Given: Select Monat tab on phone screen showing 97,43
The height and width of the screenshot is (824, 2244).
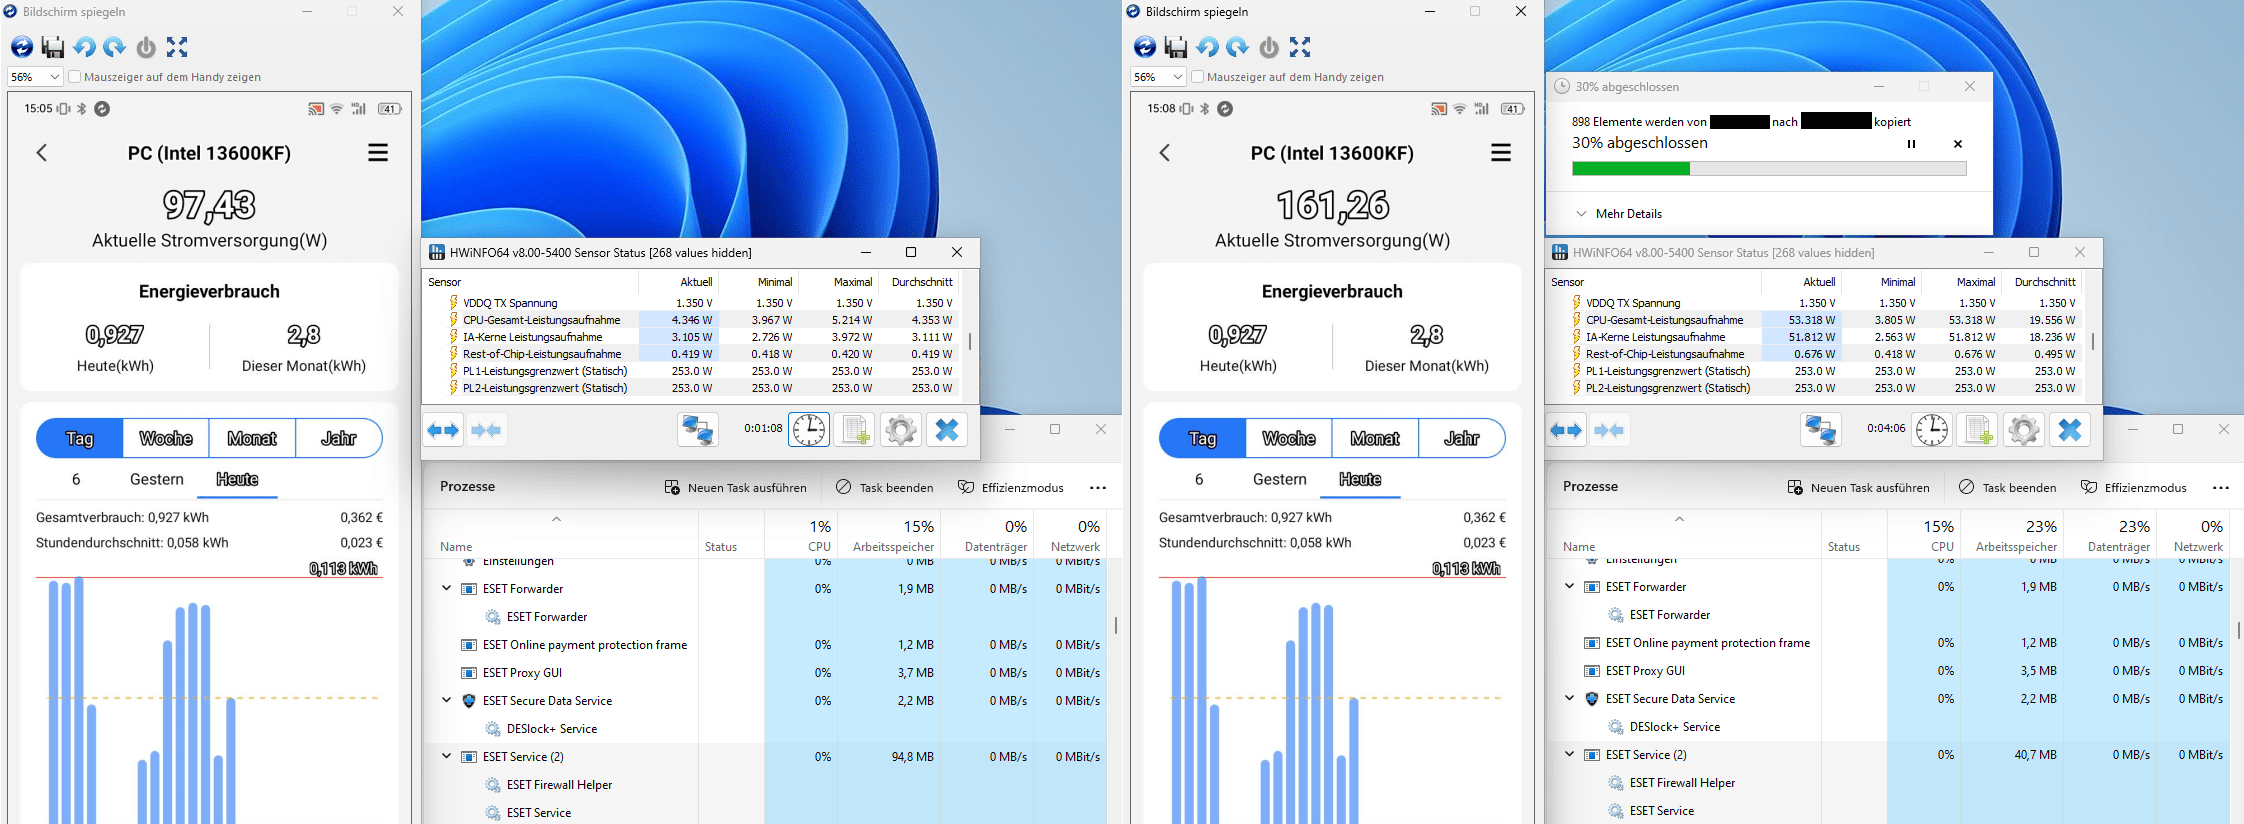Looking at the screenshot, I should coord(252,438).
